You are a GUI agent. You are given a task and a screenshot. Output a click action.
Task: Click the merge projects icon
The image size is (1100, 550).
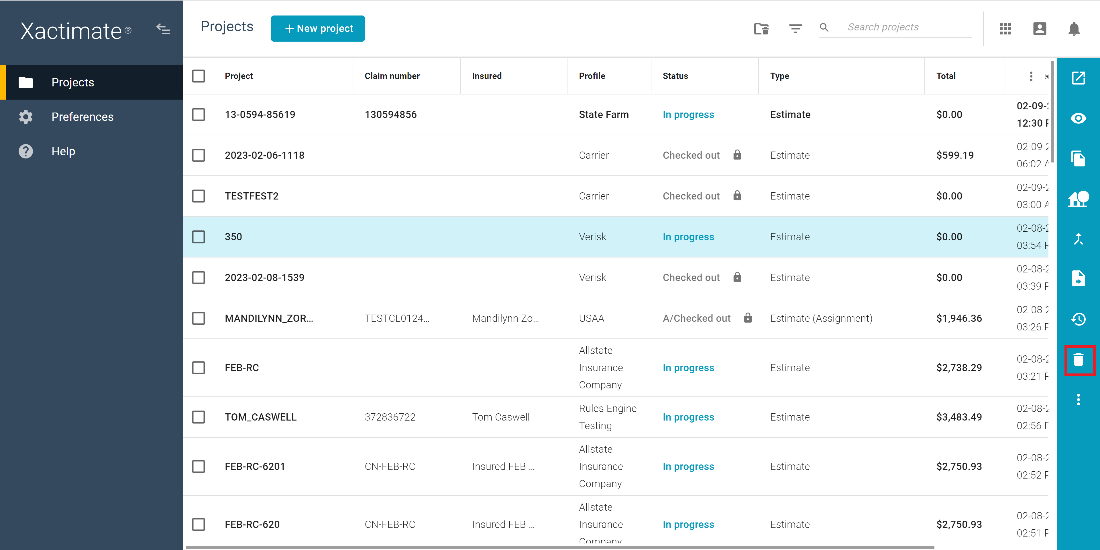coord(1078,239)
